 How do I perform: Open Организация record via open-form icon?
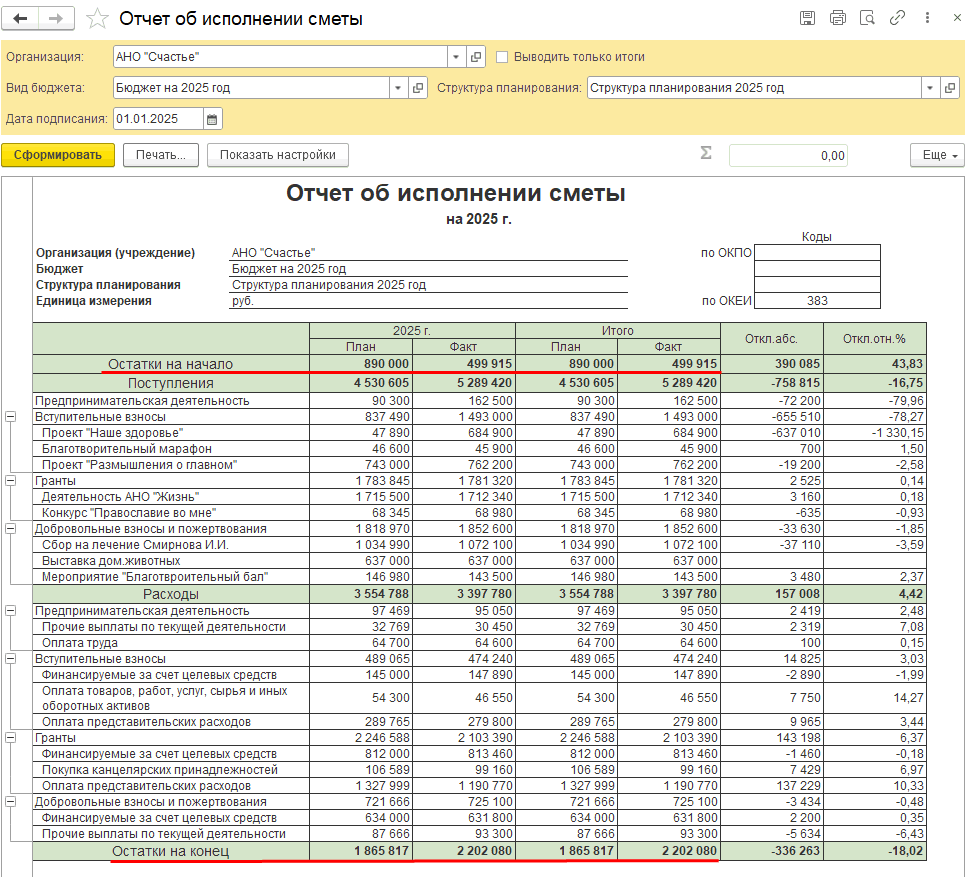pyautogui.click(x=476, y=57)
